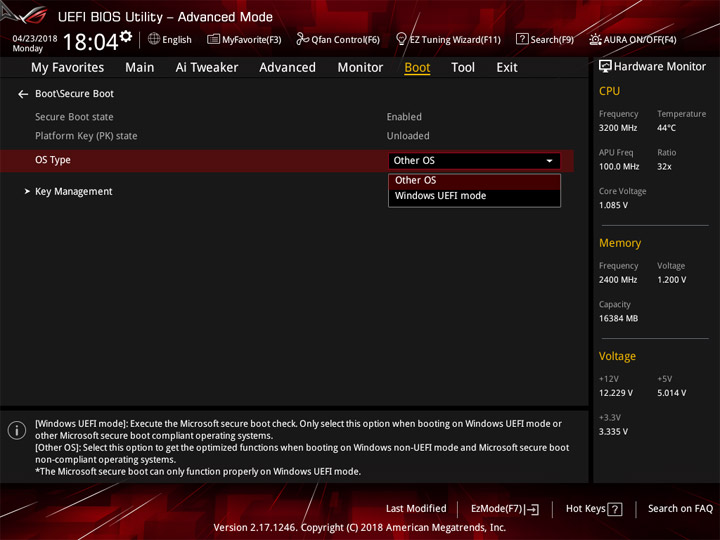
Task: Toggle AURA ON/OFF(F4)
Action: pyautogui.click(x=633, y=39)
